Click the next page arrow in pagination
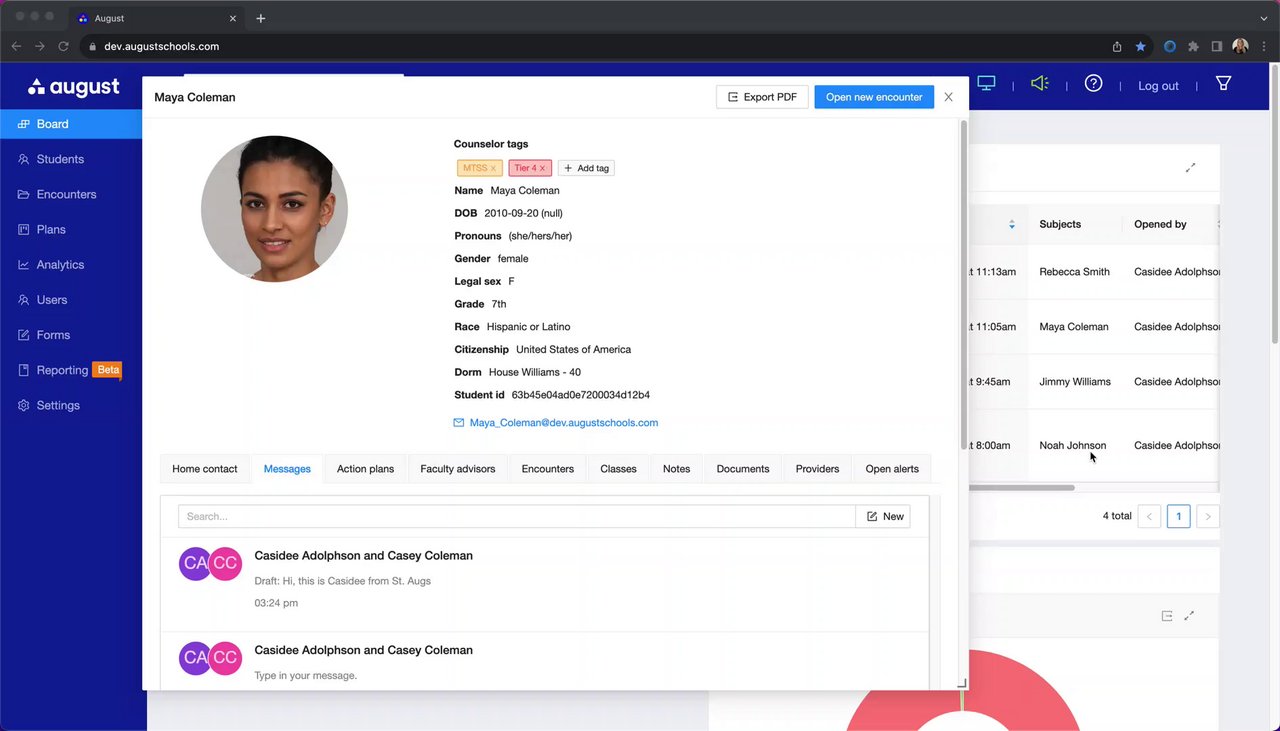This screenshot has height=731, width=1280. [1208, 516]
